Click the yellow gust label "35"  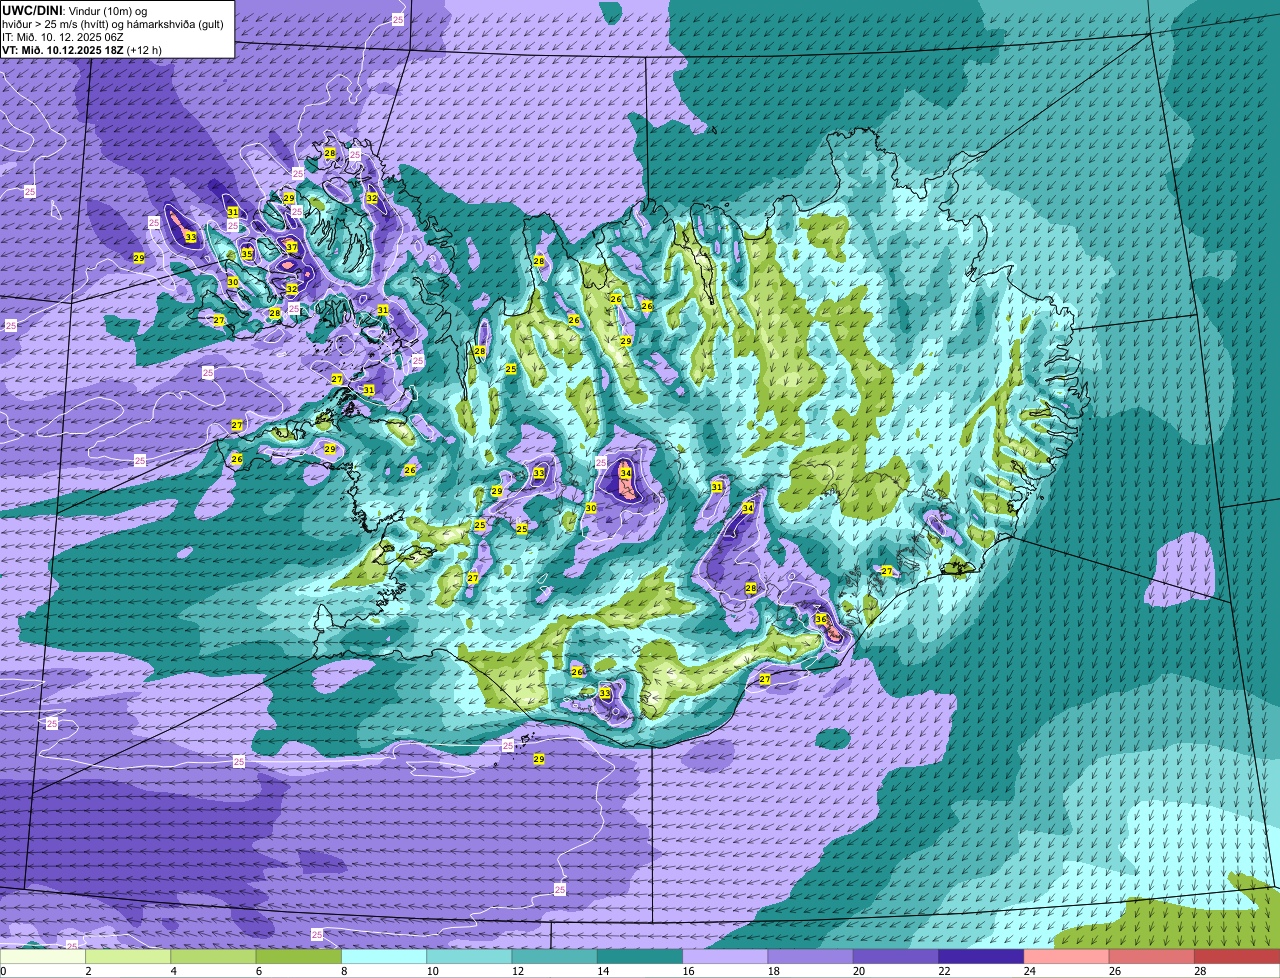point(247,254)
